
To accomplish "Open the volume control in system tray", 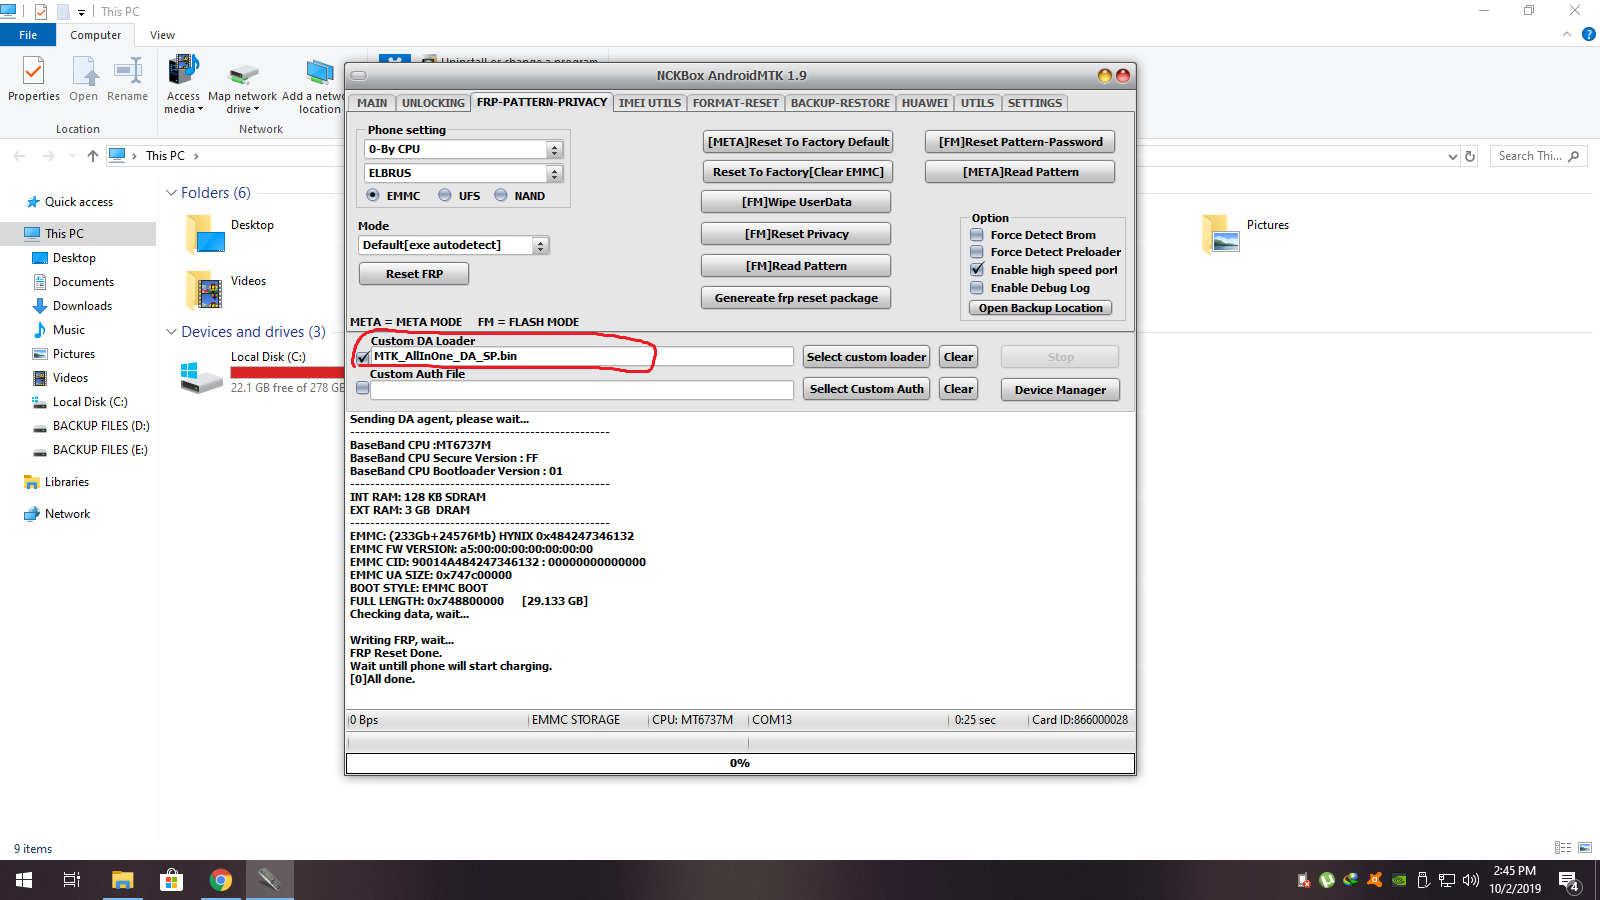I will pyautogui.click(x=1471, y=880).
